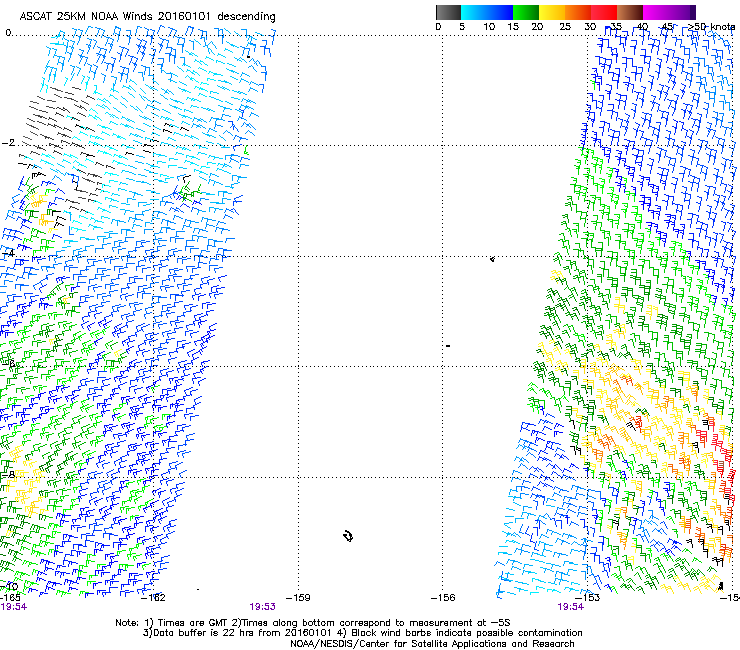Click the green 15–20 knot legend segment
The height and width of the screenshot is (650, 740).
click(526, 12)
